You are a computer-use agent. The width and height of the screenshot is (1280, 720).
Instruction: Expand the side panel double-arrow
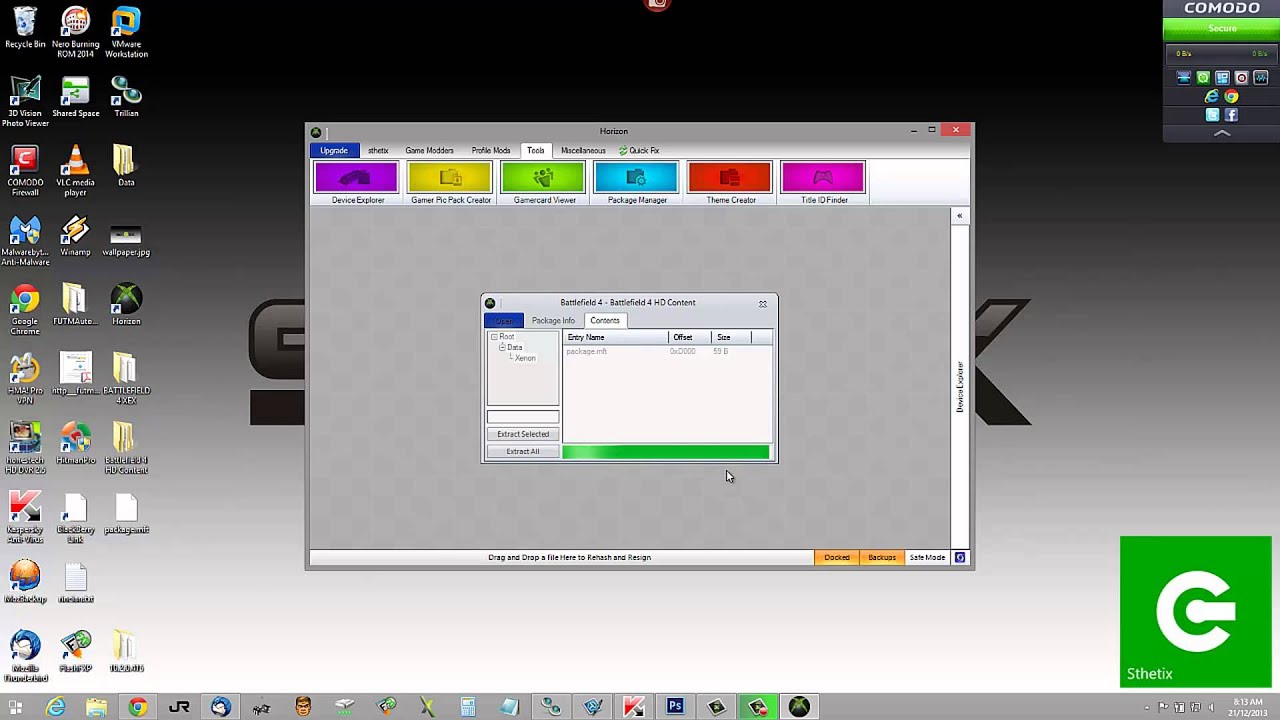point(959,216)
